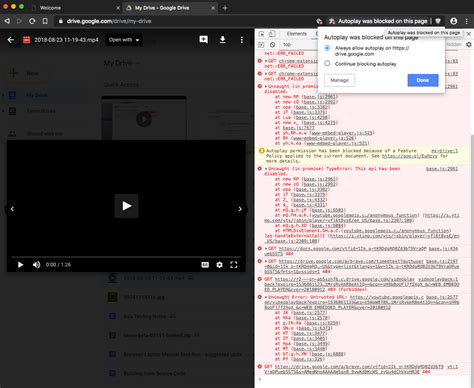Screen dimensions: 474x388
Task: Click the Done button in autoplay popup
Action: 423,80
